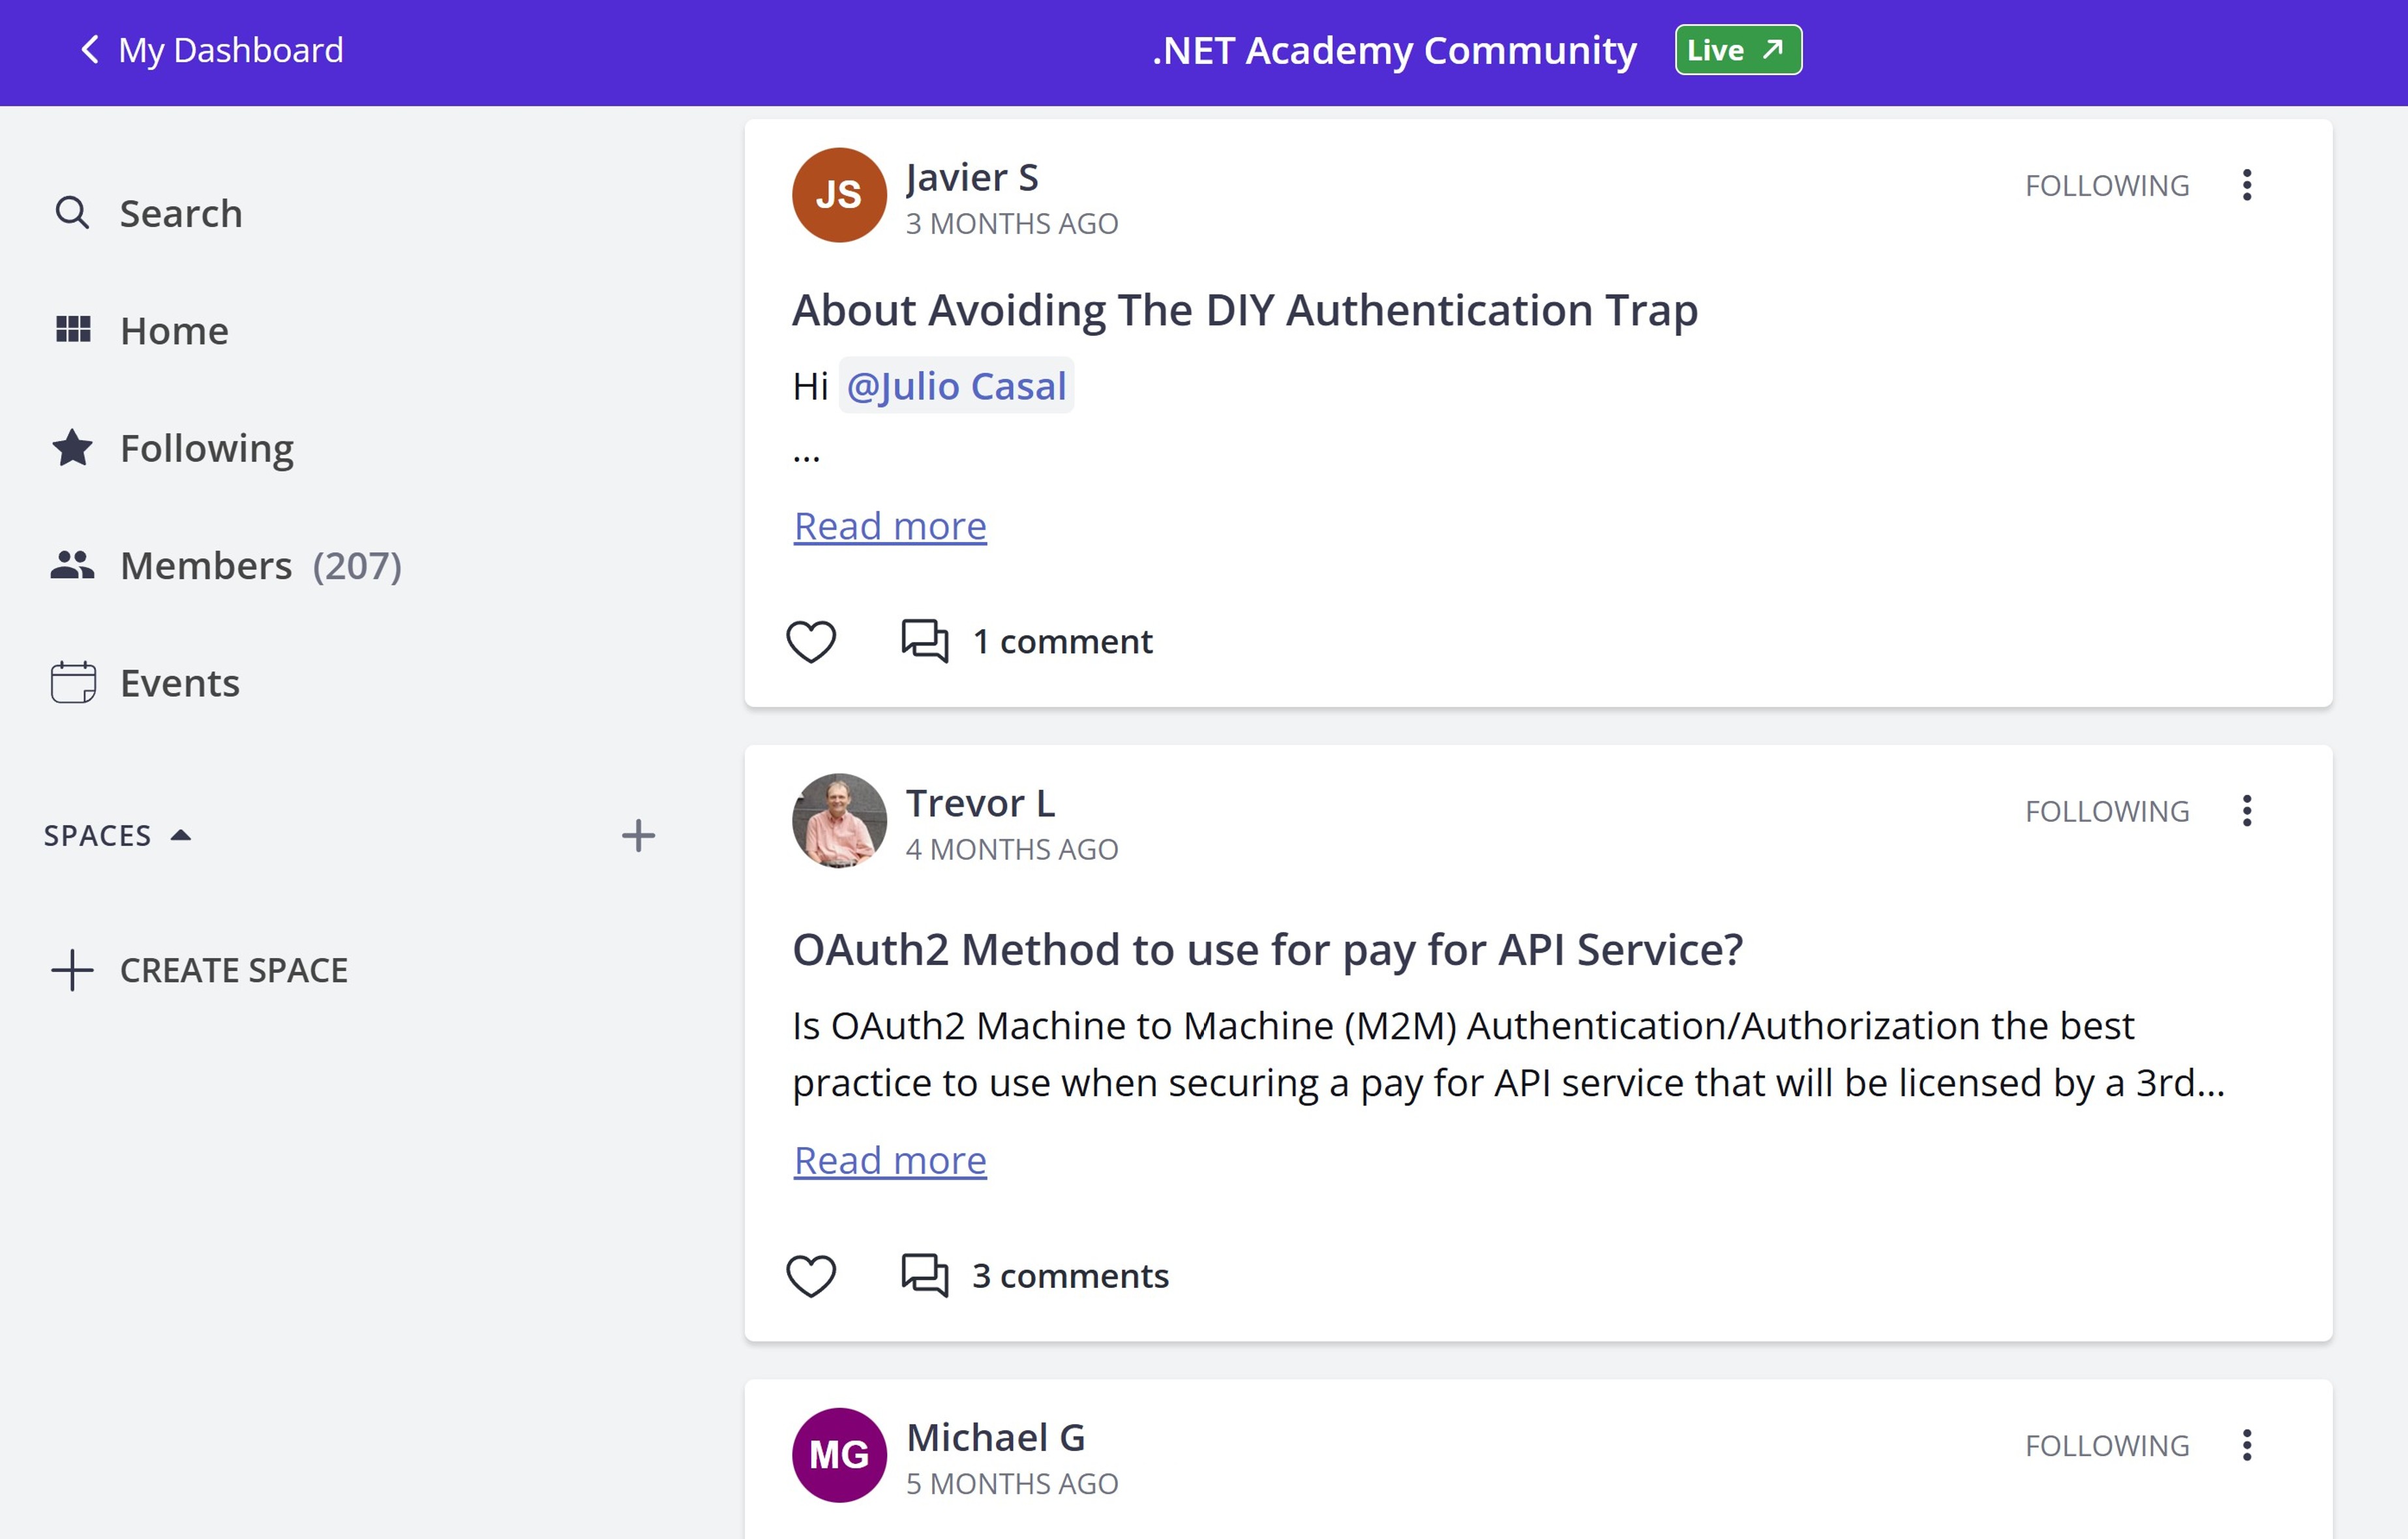Like Javier S's post with heart icon

[811, 641]
